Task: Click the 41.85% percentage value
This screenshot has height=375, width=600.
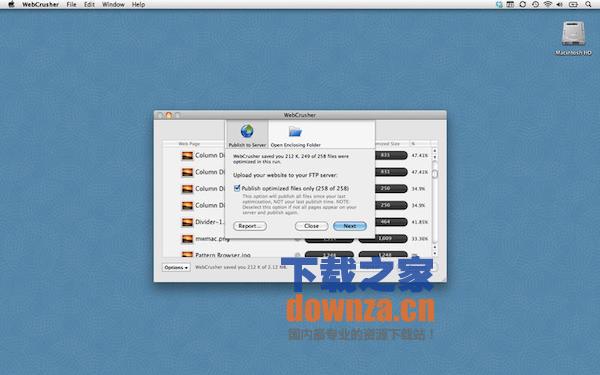Action: [x=420, y=222]
